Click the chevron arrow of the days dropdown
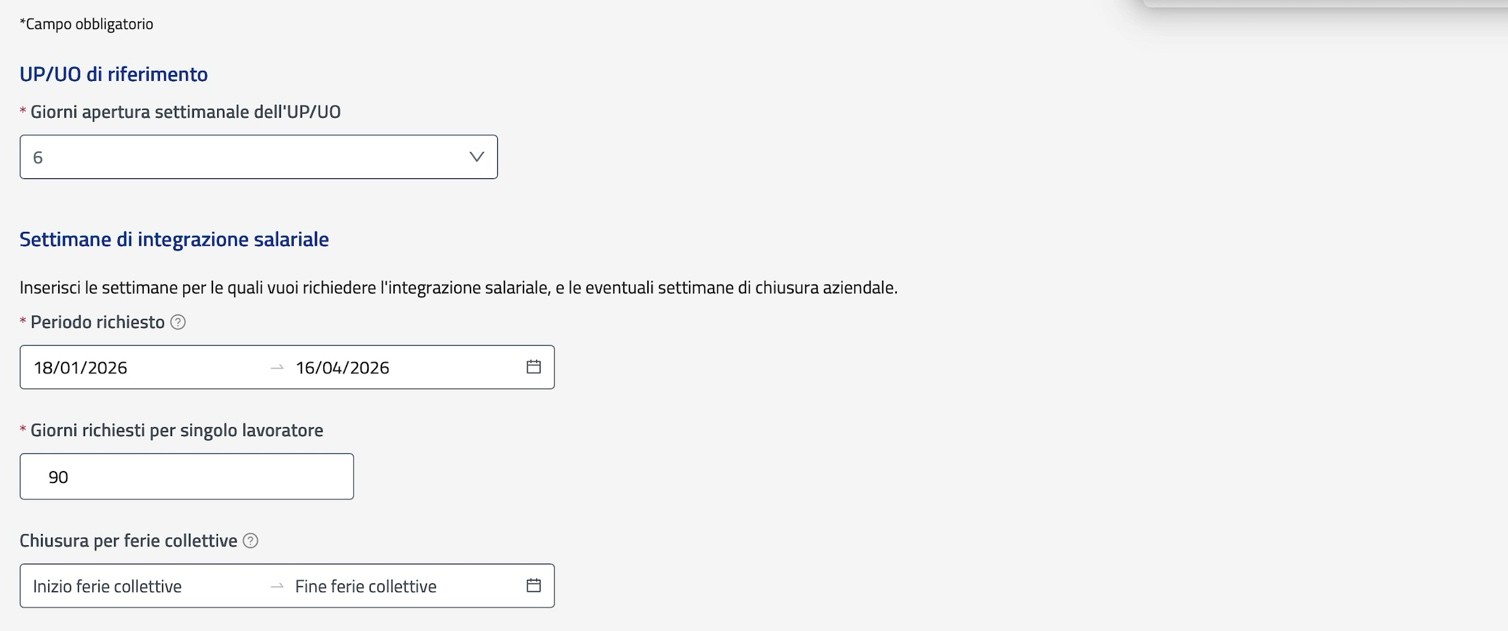Screen dimensions: 1508x631 click(477, 157)
